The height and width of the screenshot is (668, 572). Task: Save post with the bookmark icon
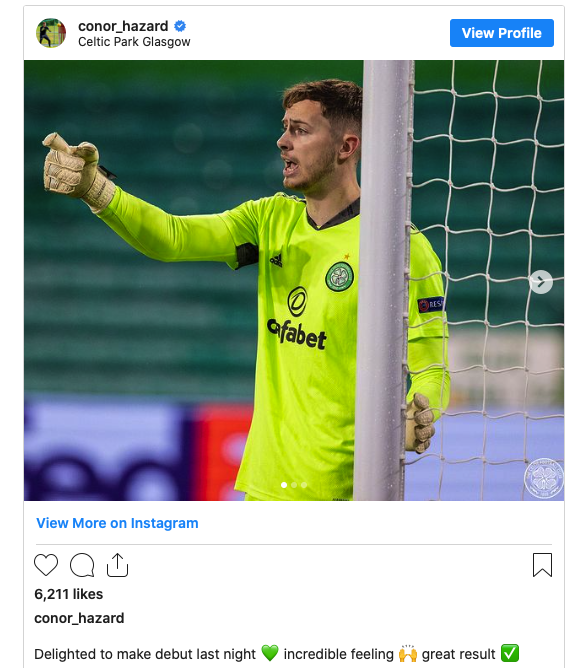(542, 565)
